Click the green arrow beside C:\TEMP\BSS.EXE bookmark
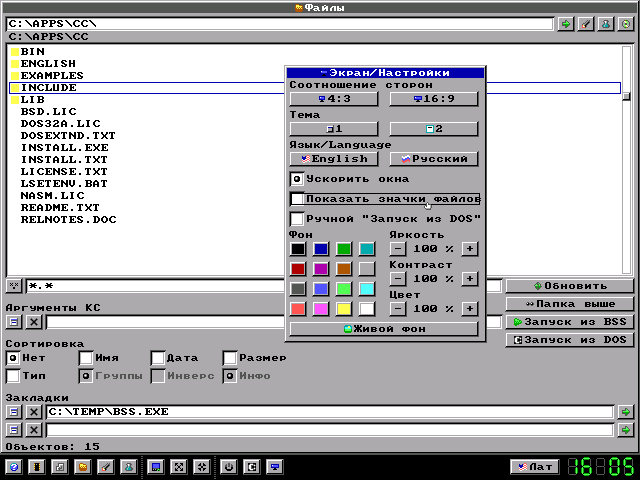640x480 pixels. tap(625, 411)
